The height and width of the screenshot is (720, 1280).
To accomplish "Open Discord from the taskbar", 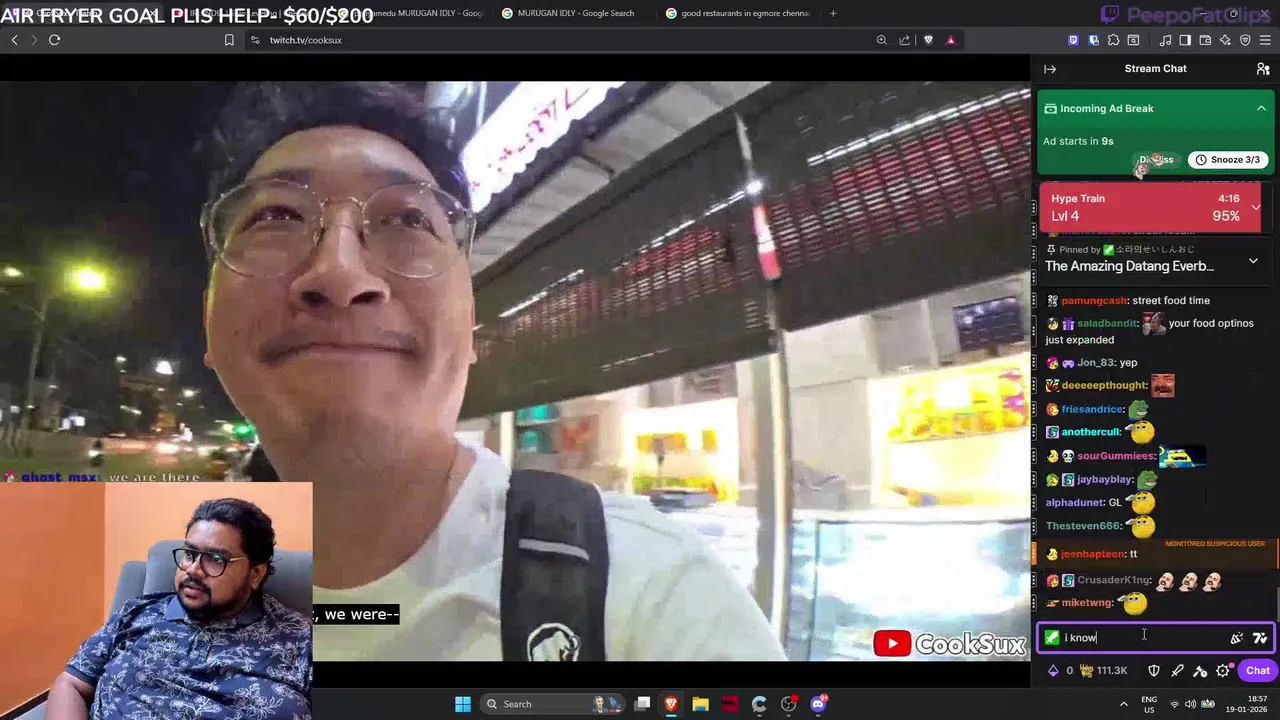I will coord(818,704).
